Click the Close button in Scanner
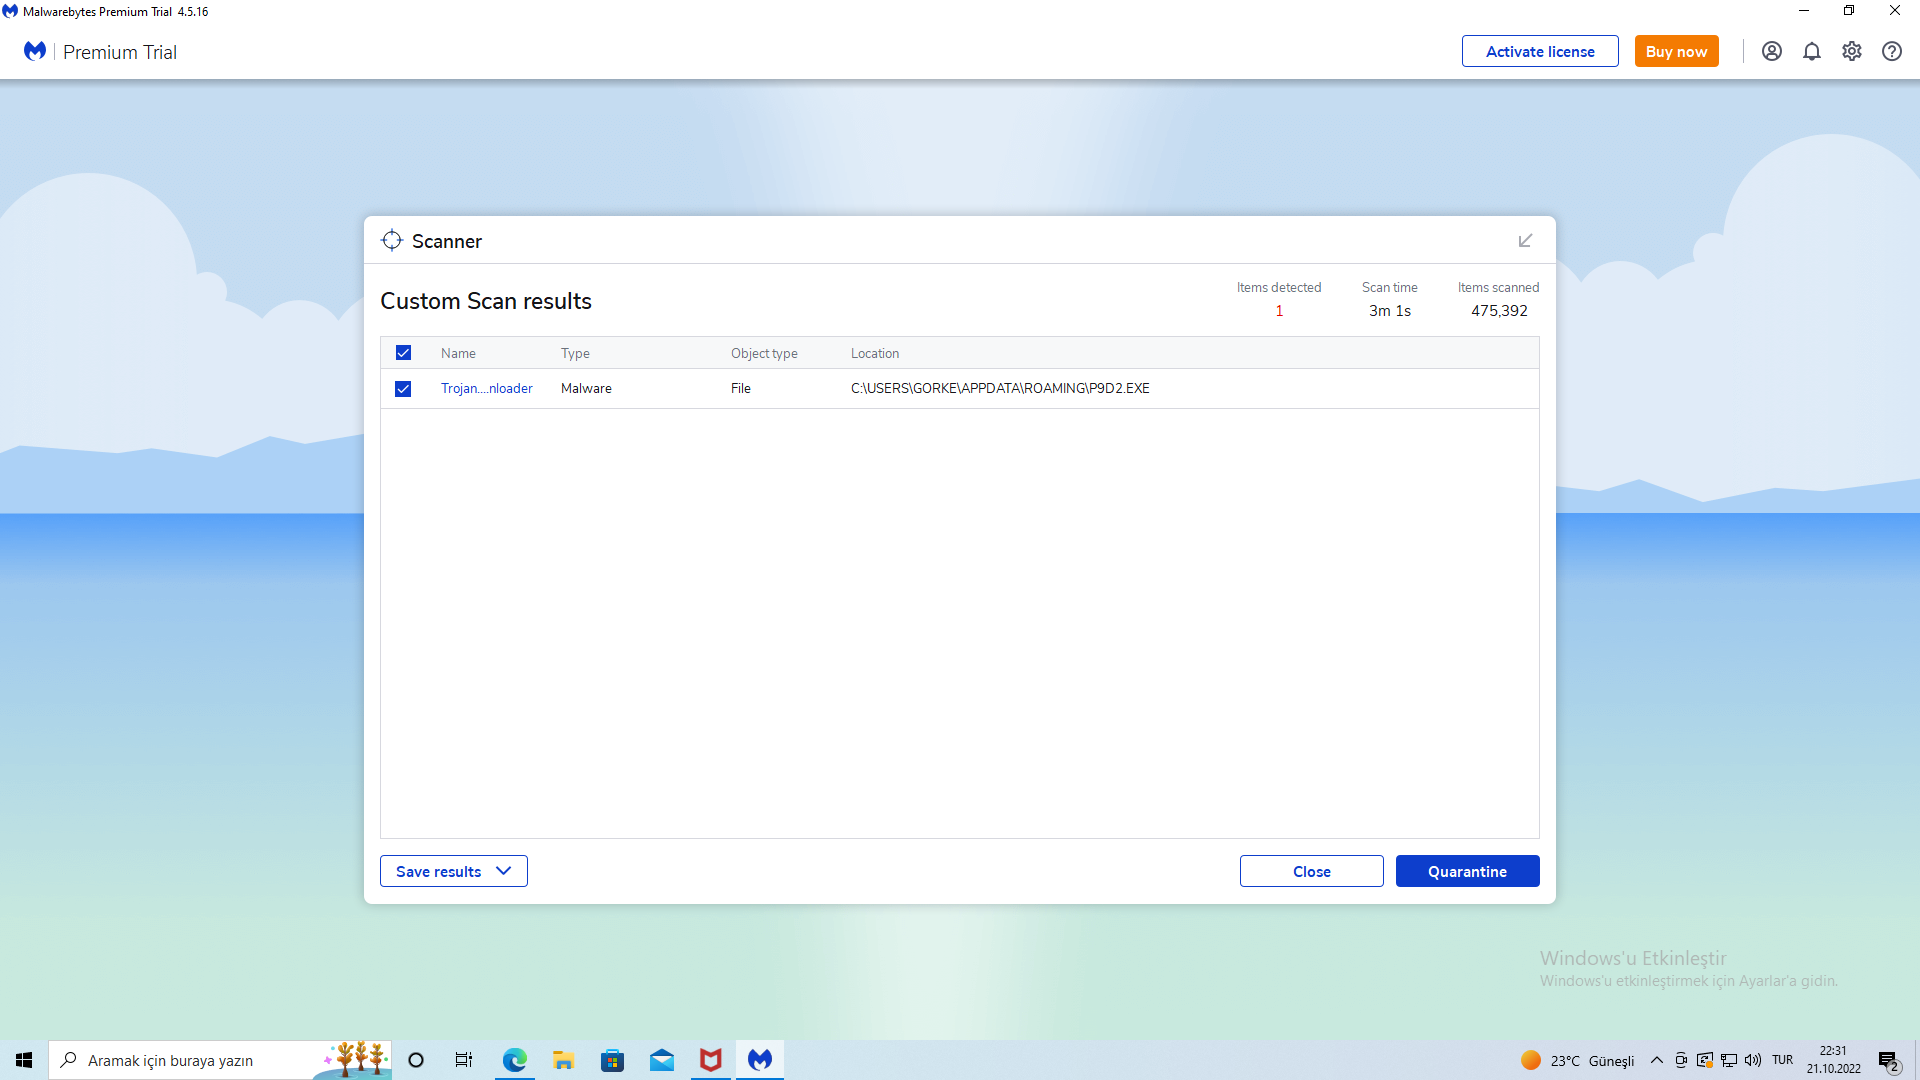 [x=1311, y=871]
